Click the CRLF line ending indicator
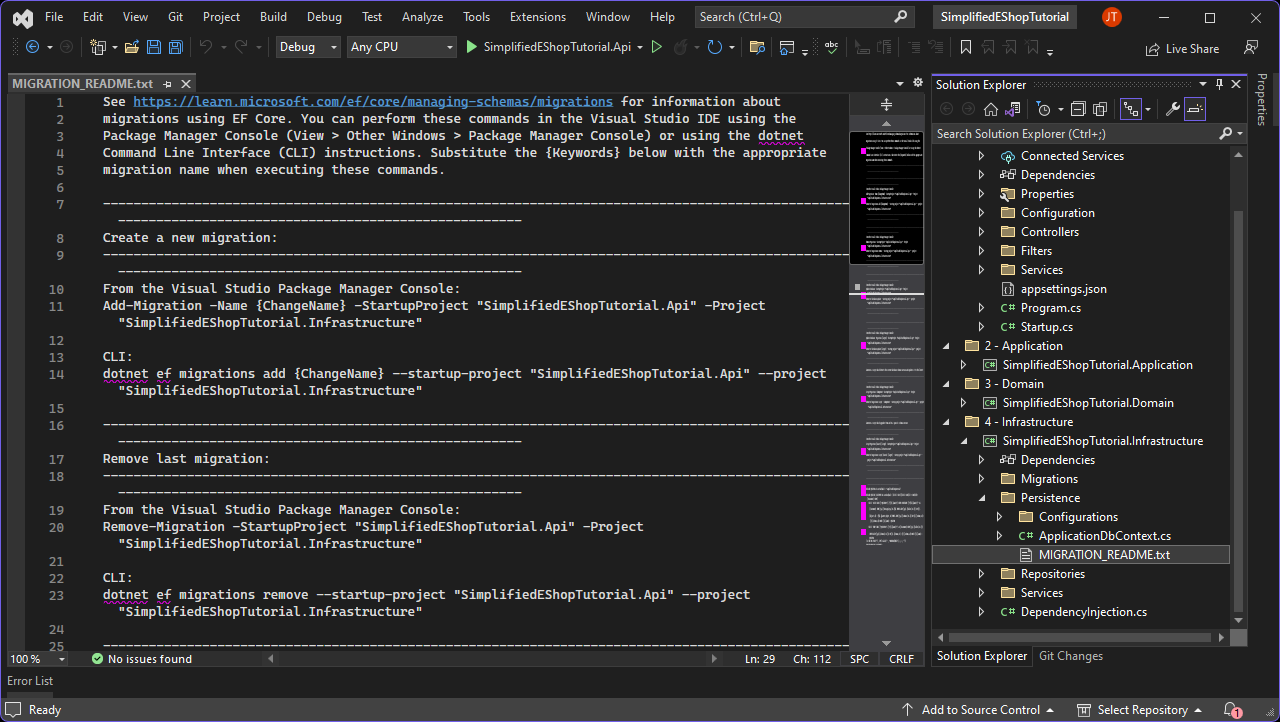The height and width of the screenshot is (722, 1280). (x=901, y=659)
